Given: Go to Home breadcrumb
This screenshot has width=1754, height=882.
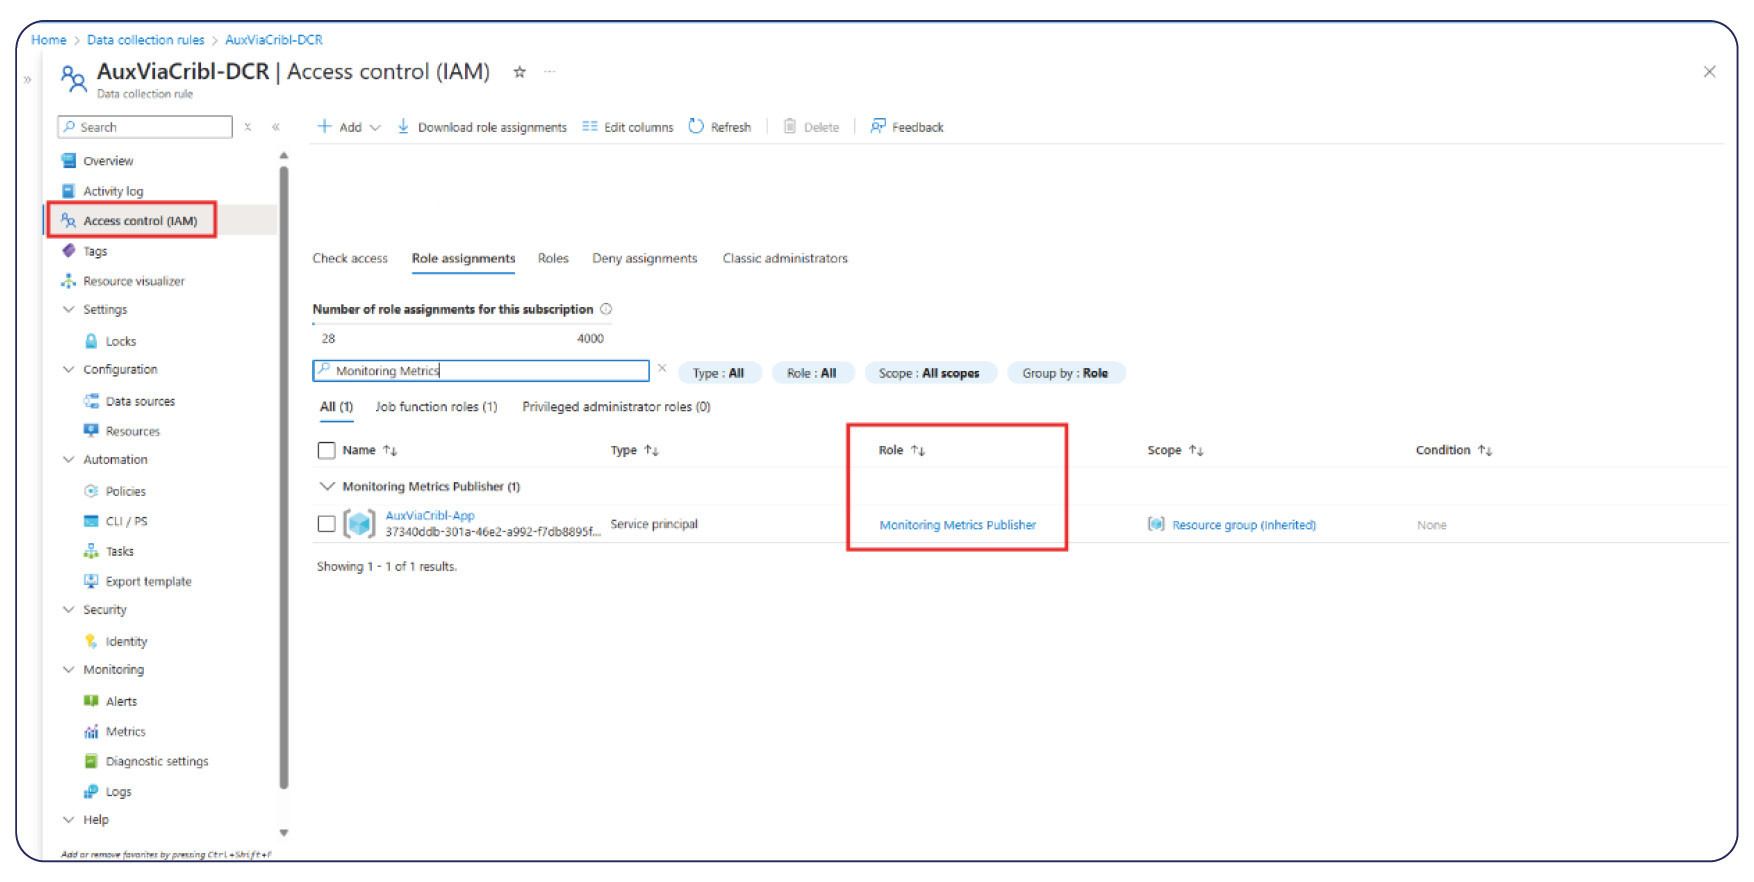Looking at the screenshot, I should click(x=48, y=40).
